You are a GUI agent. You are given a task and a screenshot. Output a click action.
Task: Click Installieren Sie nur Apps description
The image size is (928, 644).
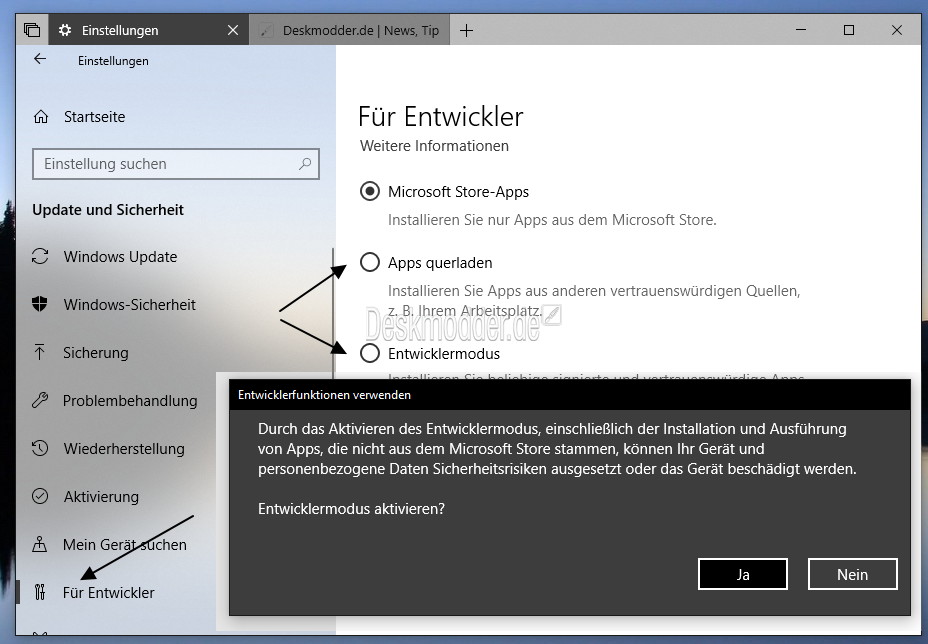click(552, 220)
